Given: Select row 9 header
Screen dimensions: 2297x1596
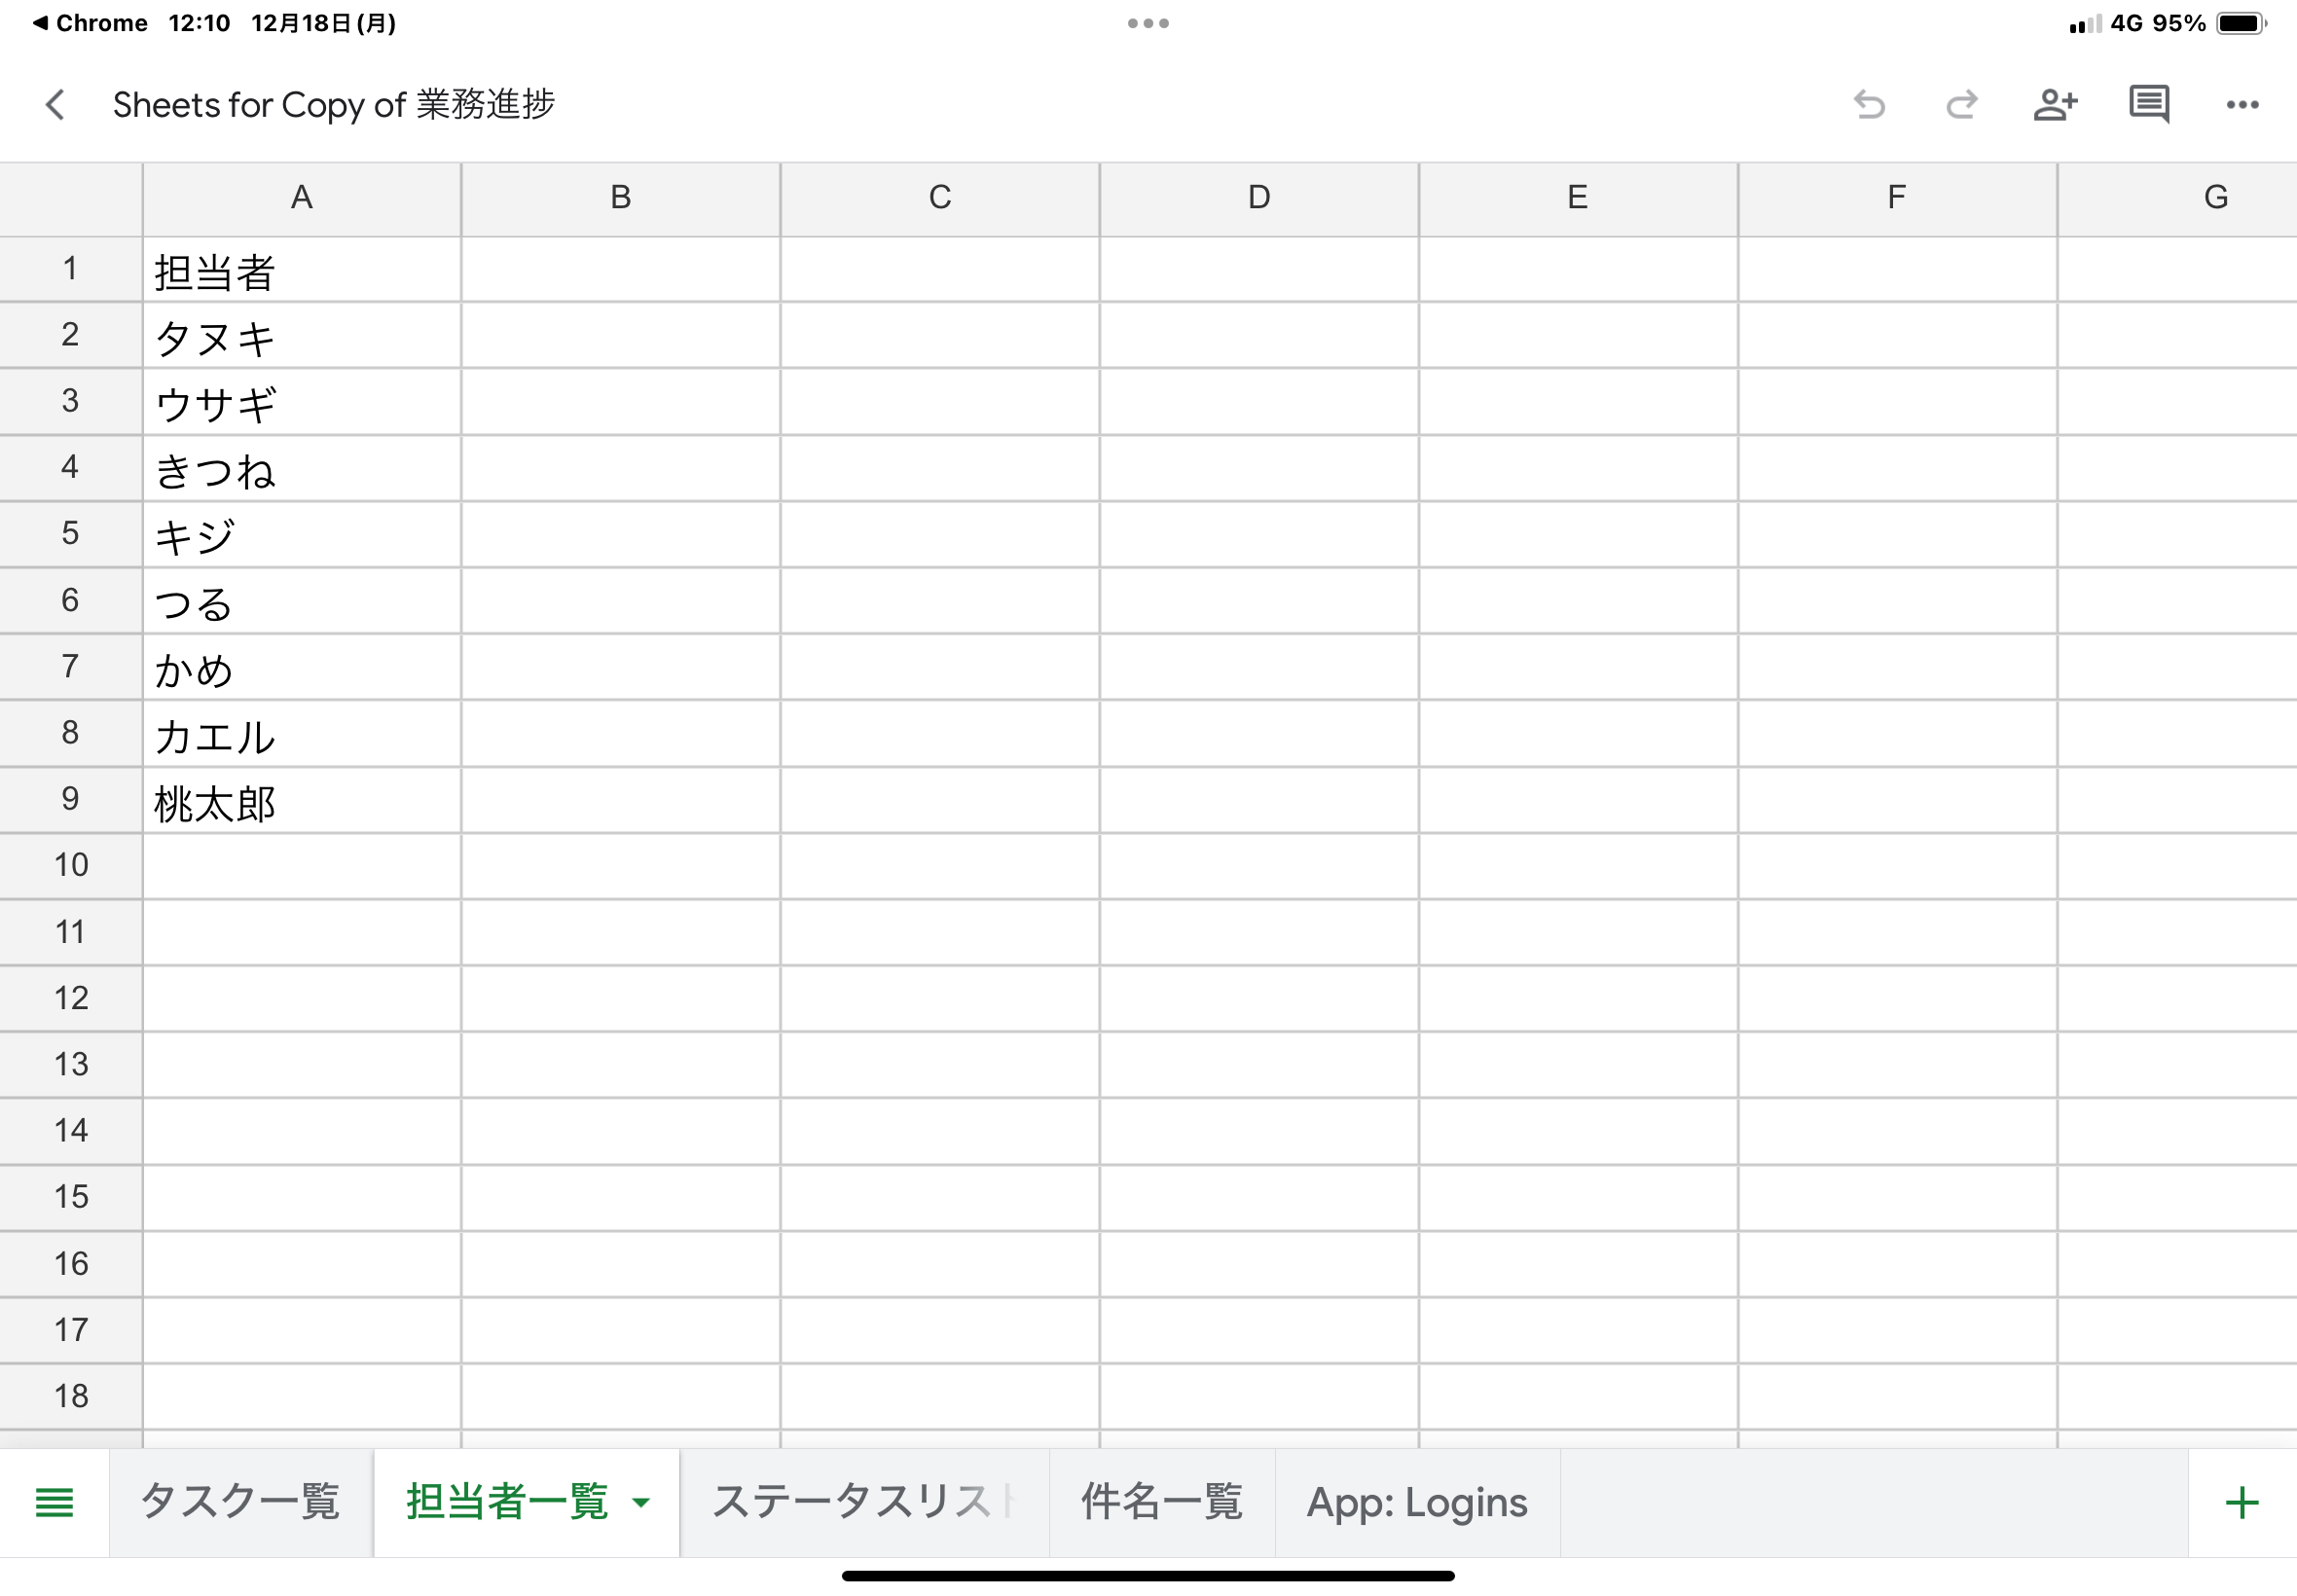Looking at the screenshot, I should tap(70, 799).
